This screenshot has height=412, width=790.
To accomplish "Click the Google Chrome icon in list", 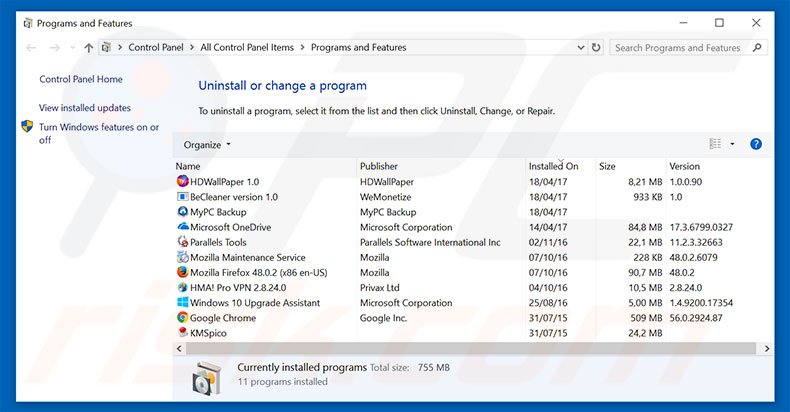I will [182, 317].
